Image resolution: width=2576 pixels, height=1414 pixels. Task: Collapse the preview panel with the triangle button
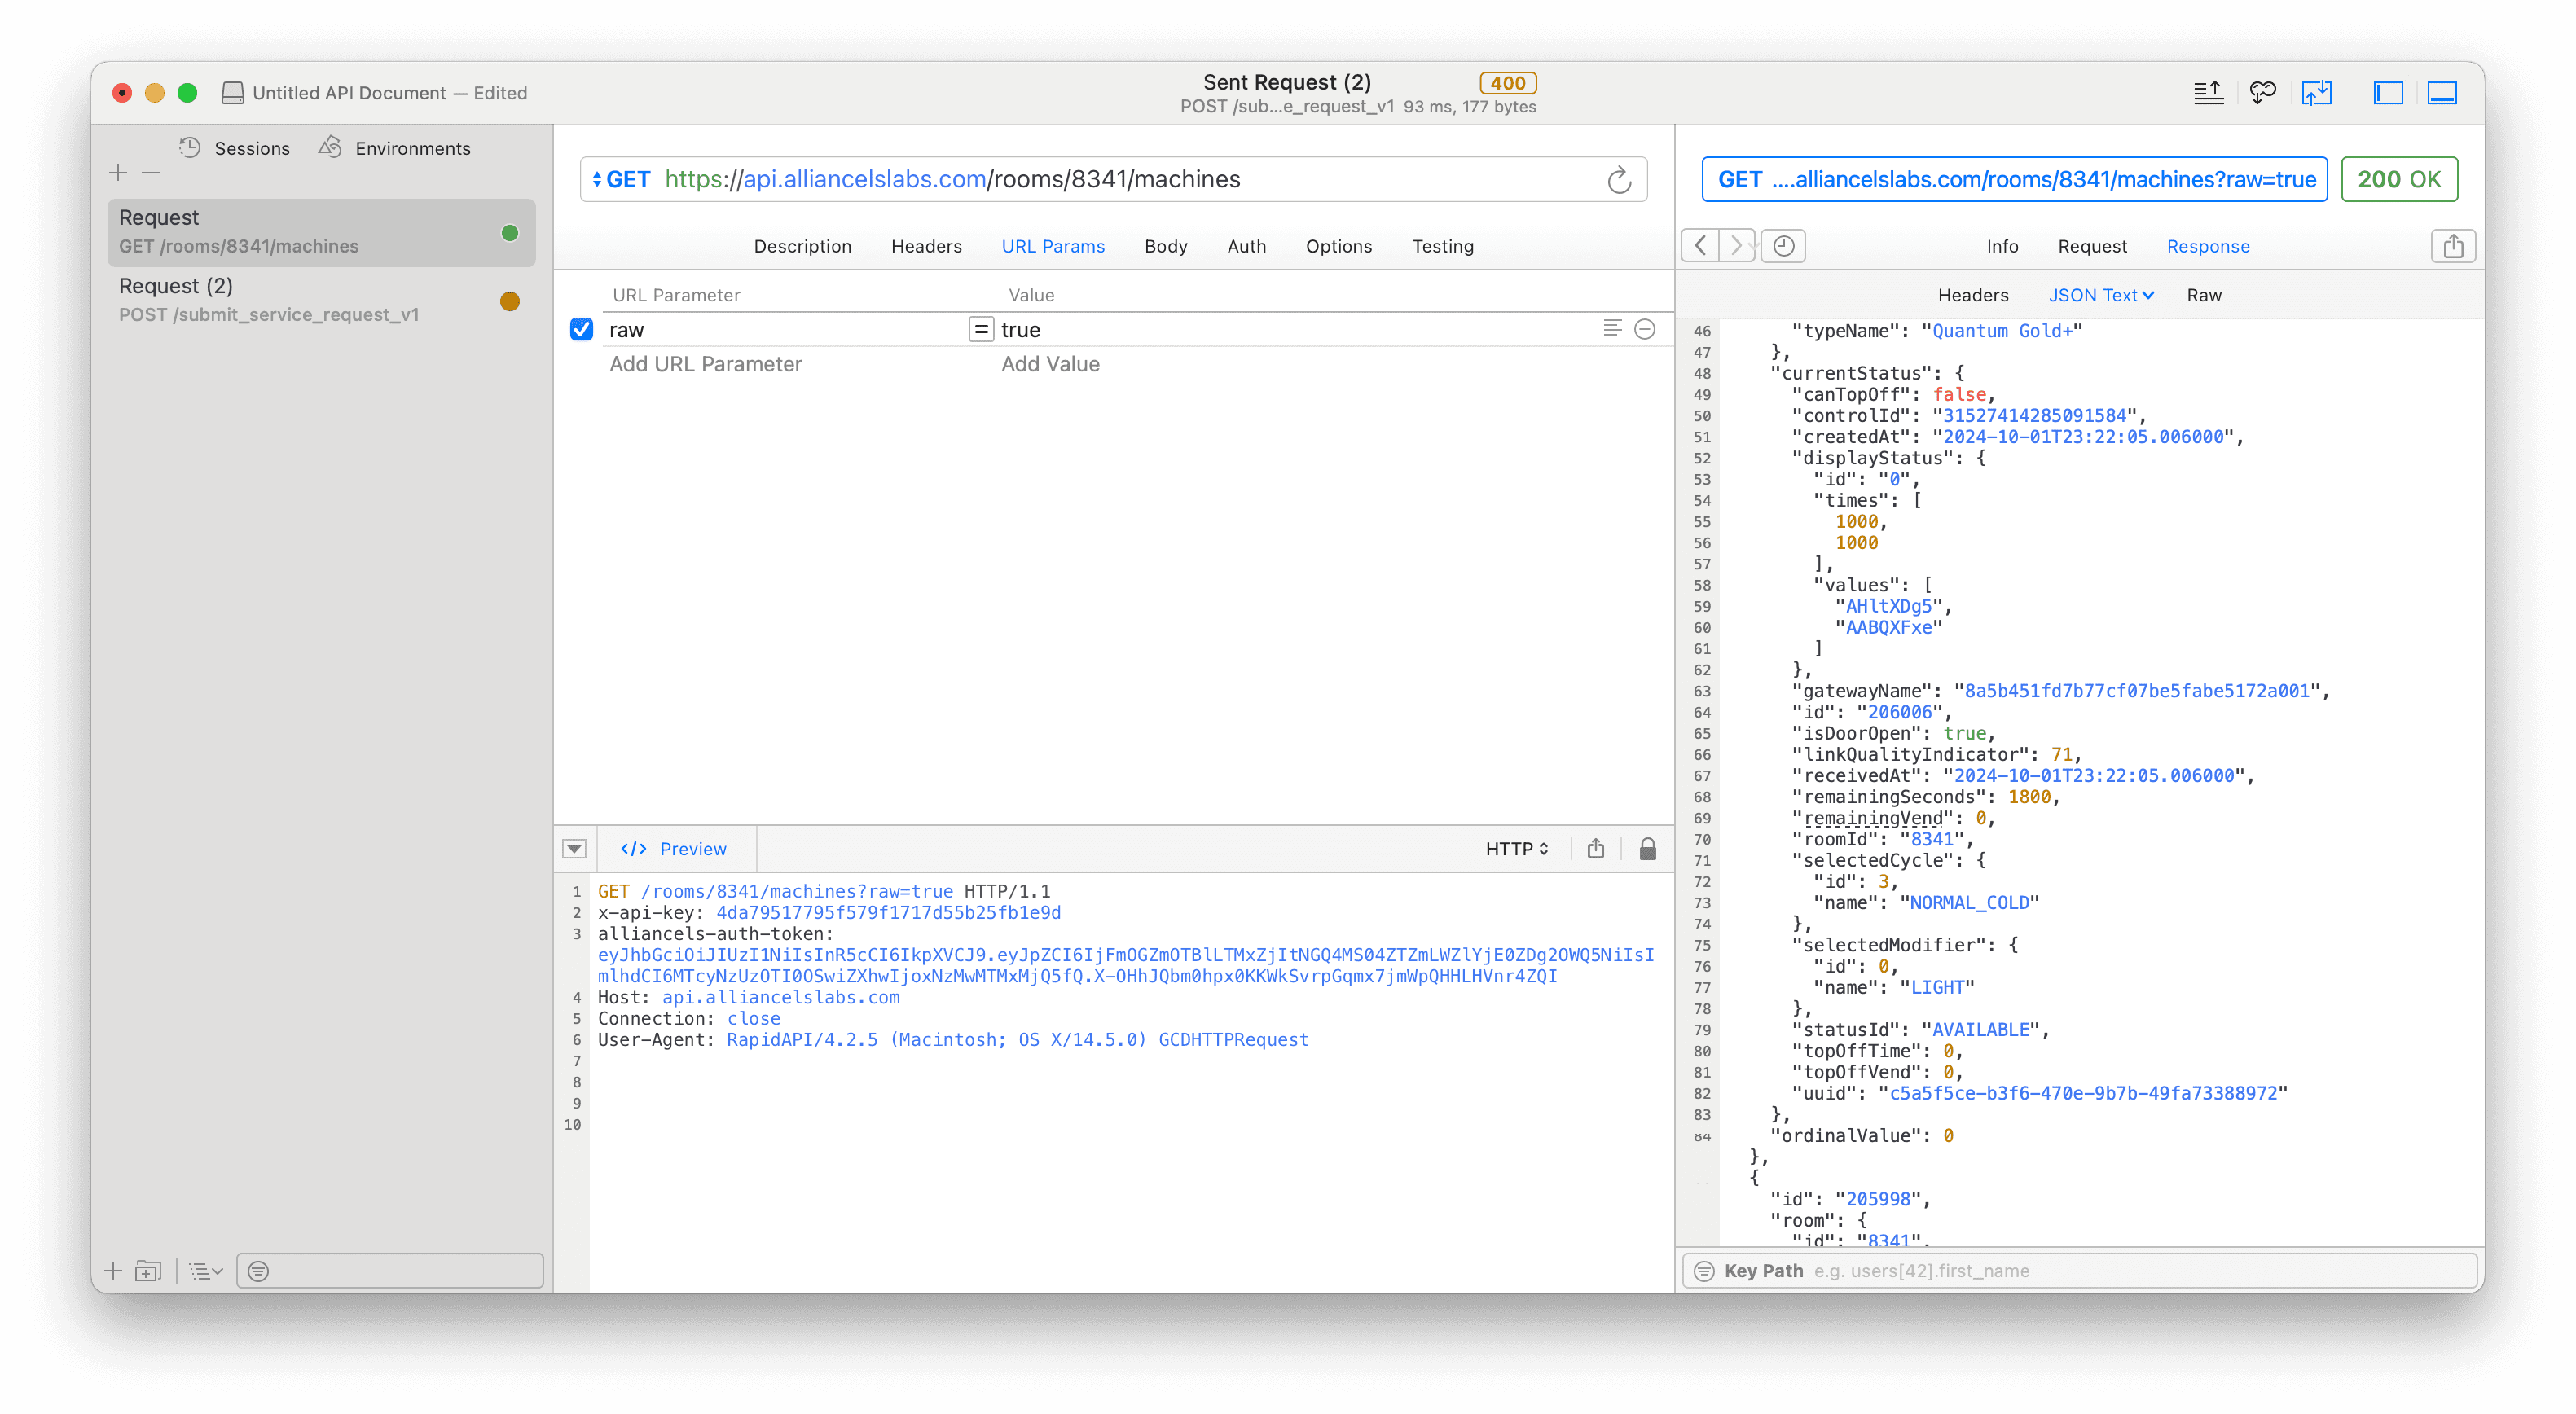(x=574, y=849)
